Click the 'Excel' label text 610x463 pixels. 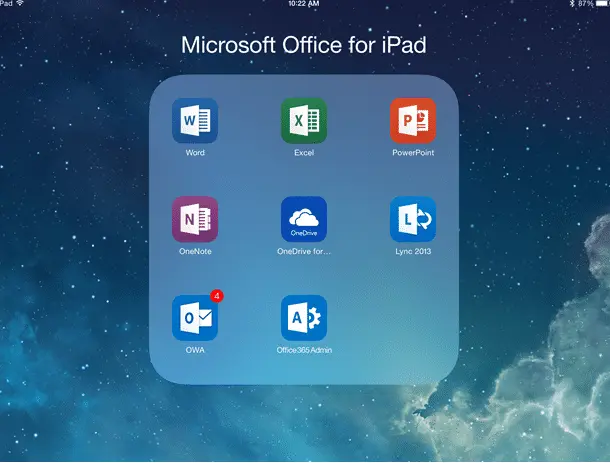coord(304,153)
